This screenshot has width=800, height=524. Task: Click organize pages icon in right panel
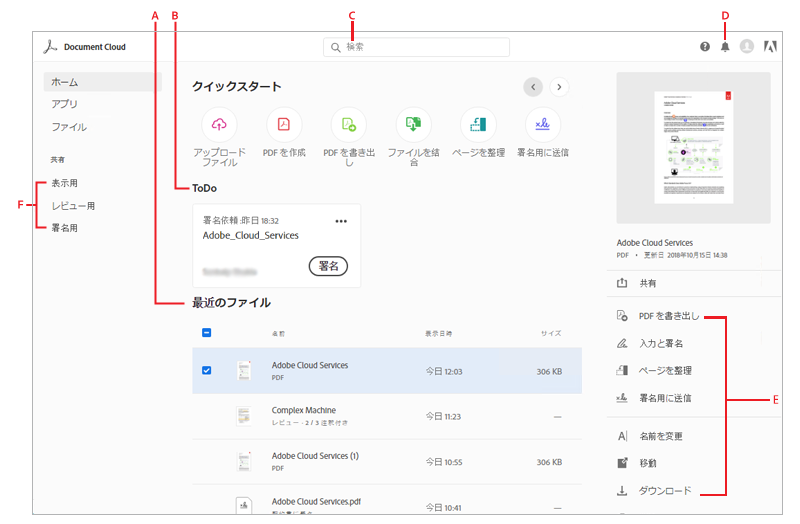coord(622,370)
